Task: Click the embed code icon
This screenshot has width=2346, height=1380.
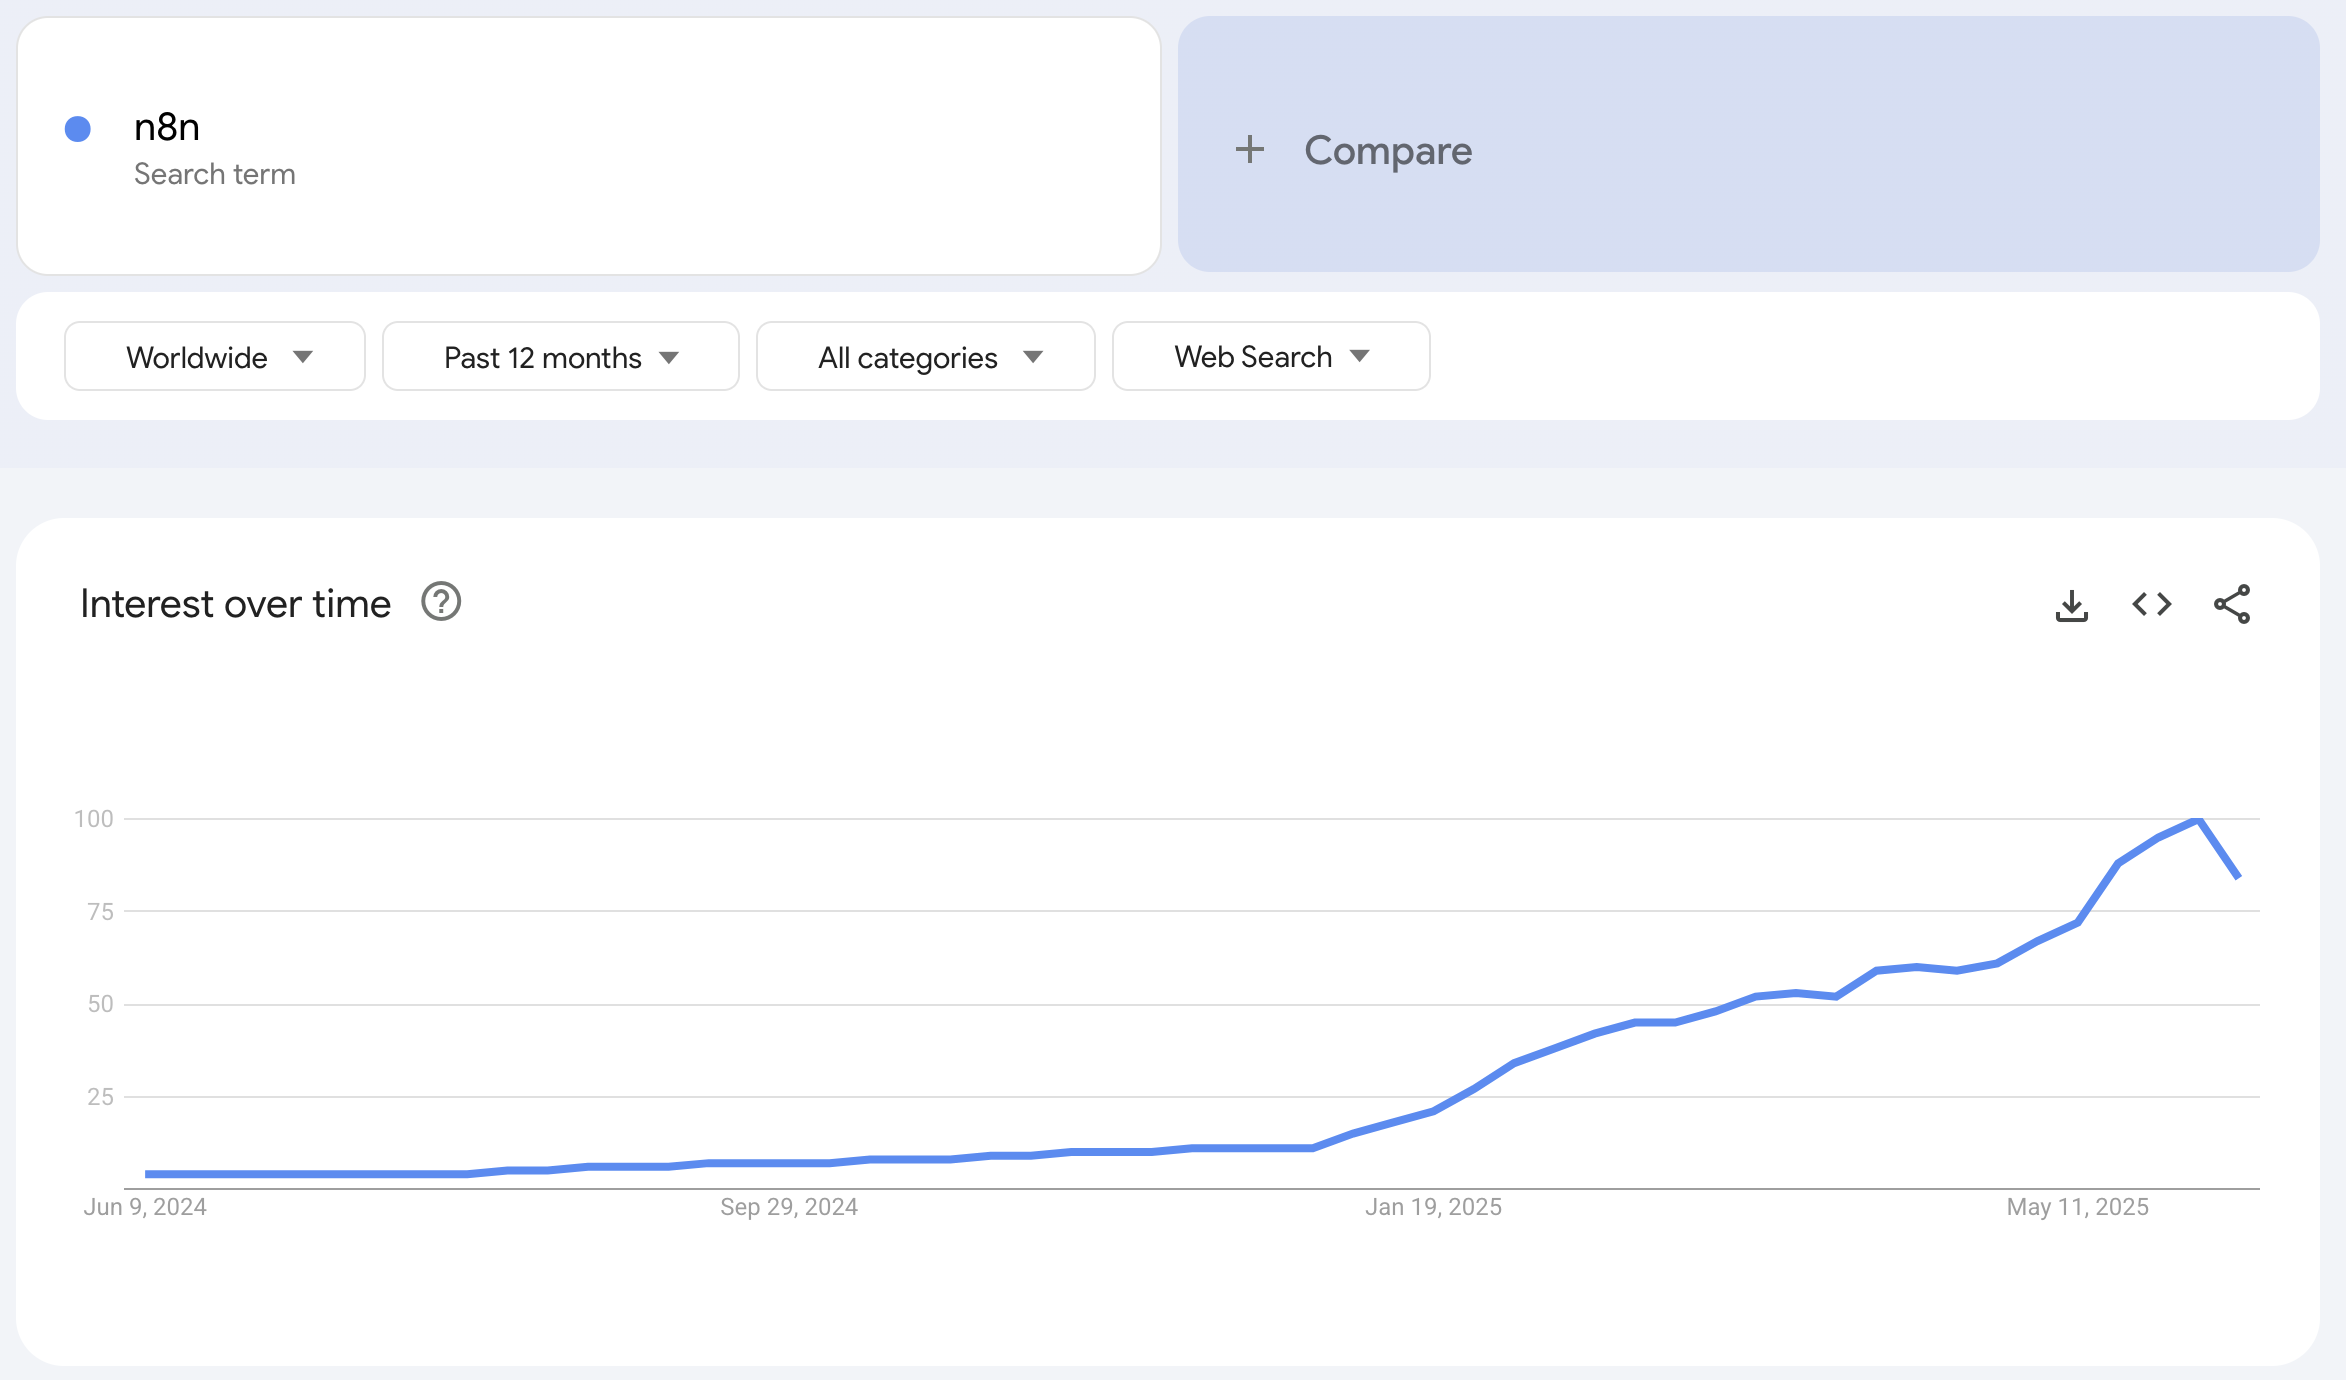Action: click(x=2151, y=605)
